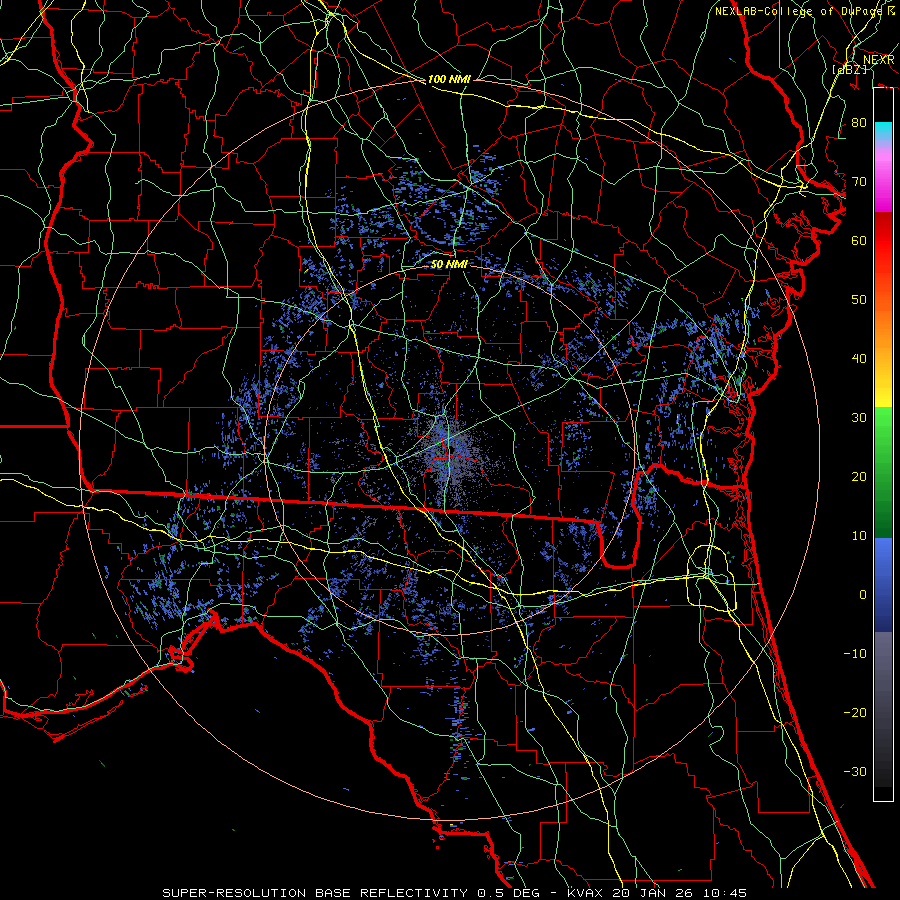
Task: Click the "-20" value on the dBZ scale
Action: click(x=855, y=713)
